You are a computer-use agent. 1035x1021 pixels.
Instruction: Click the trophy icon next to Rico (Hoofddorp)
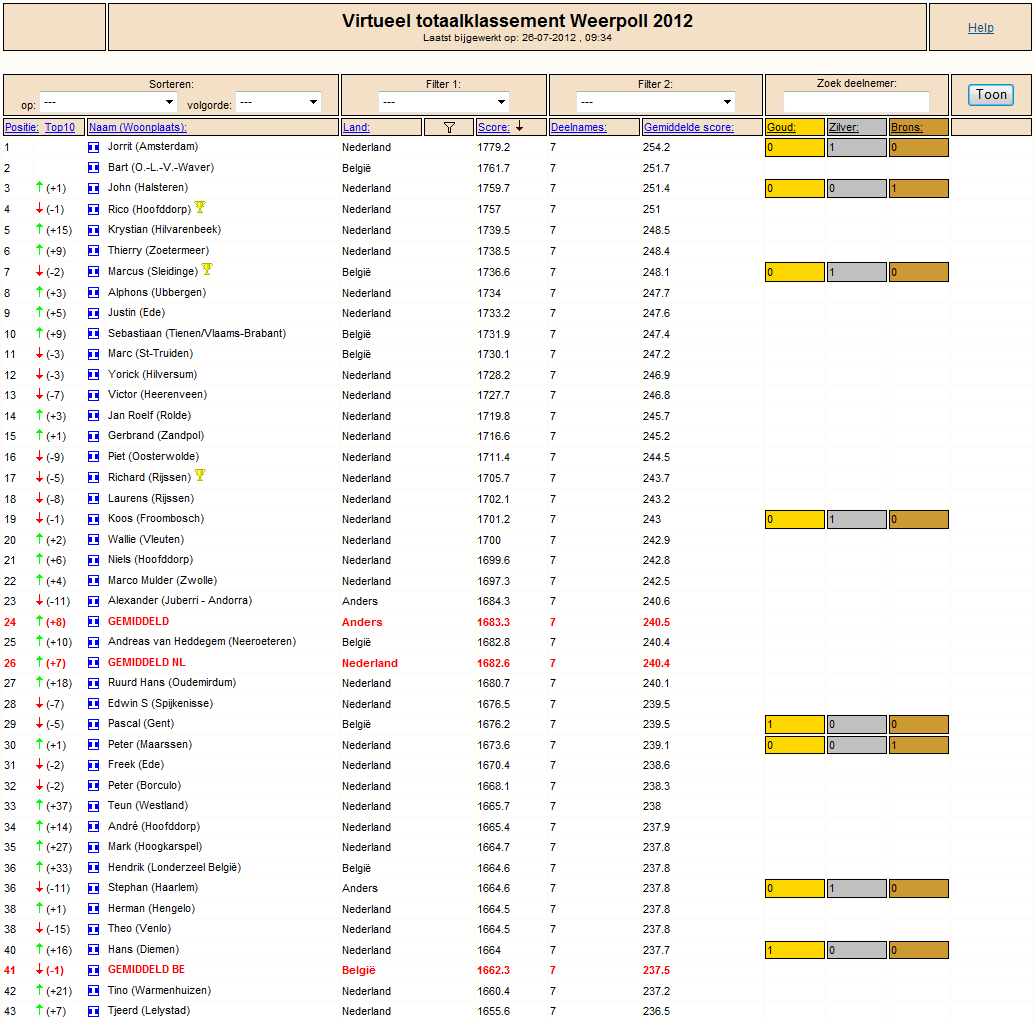200,207
